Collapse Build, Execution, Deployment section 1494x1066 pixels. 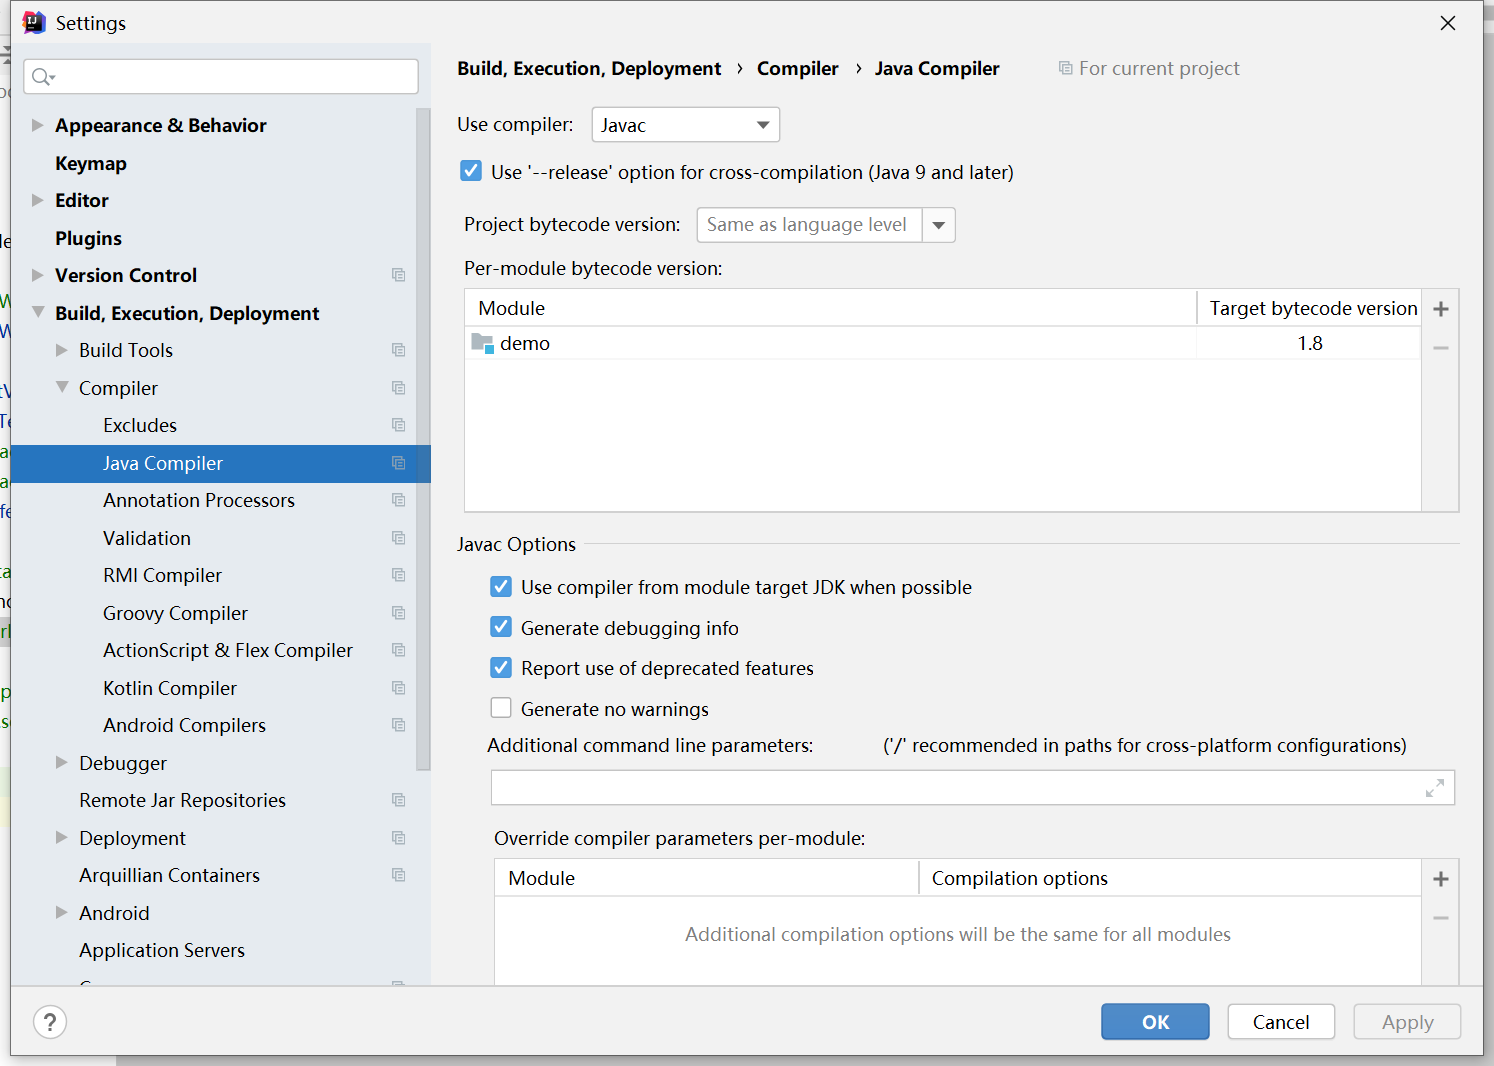[38, 312]
